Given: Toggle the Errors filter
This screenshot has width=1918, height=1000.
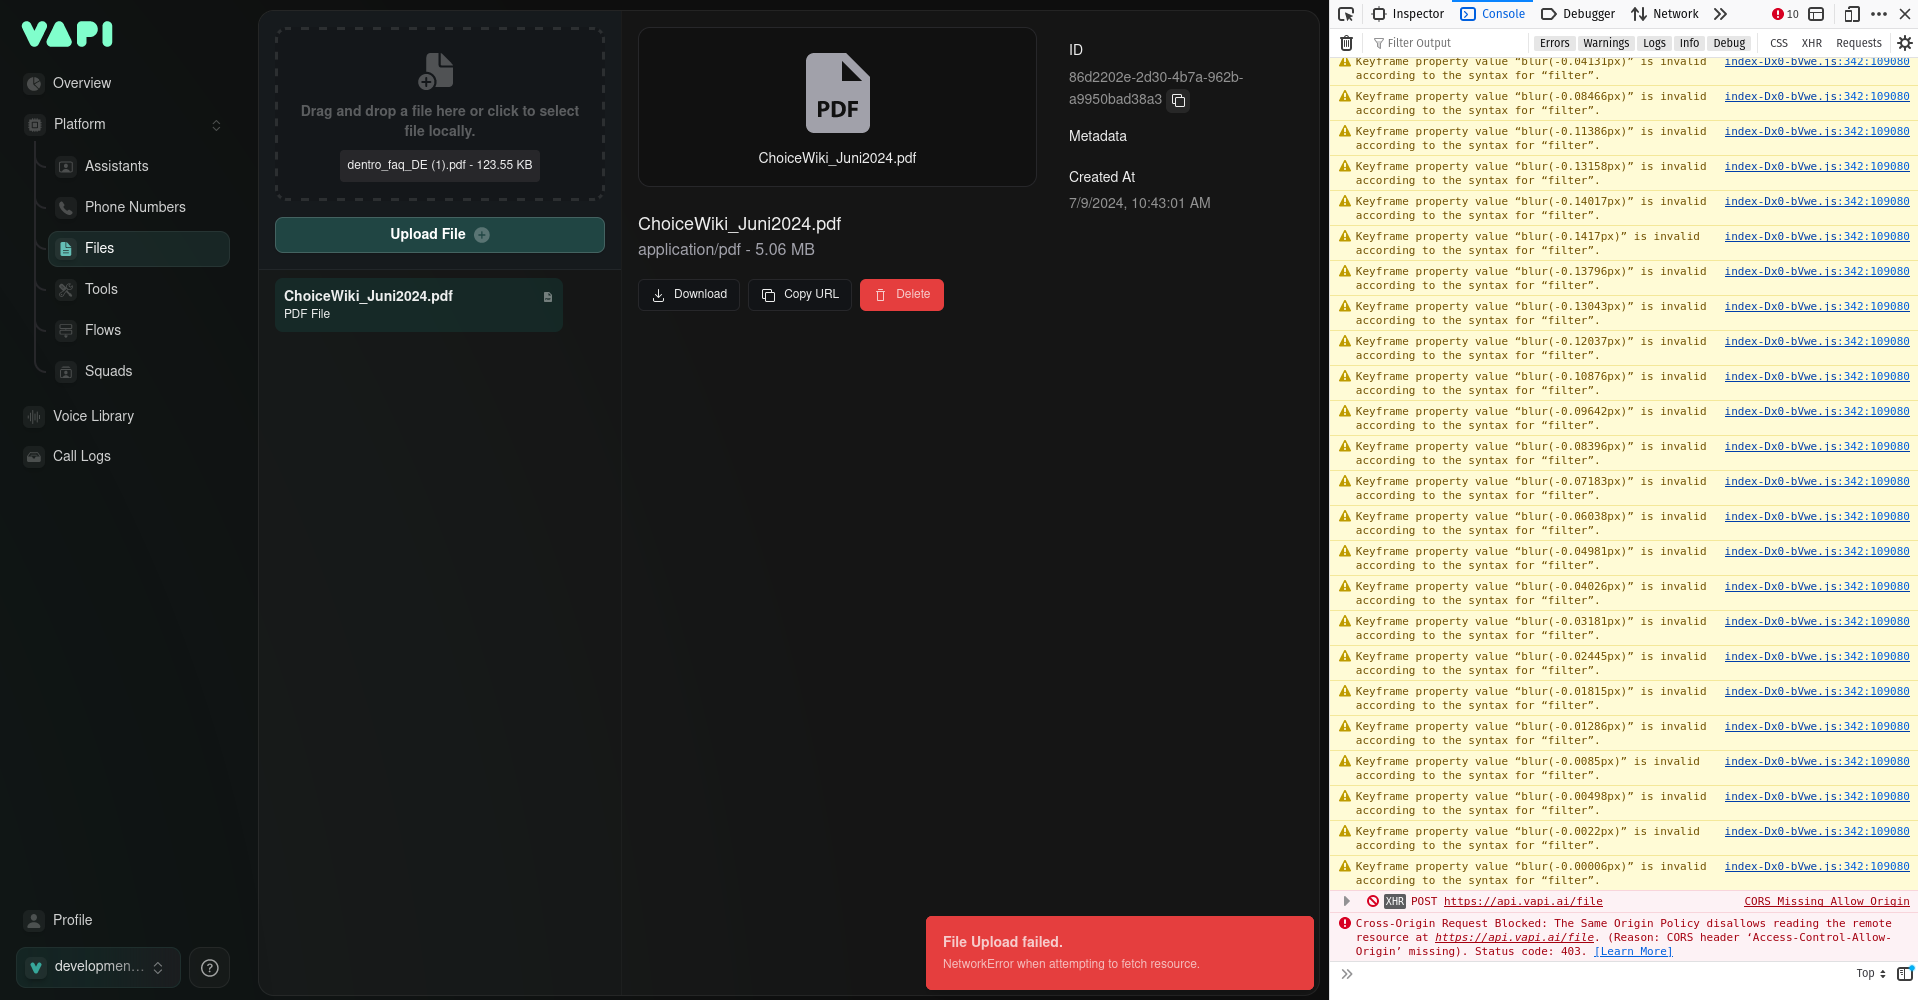Looking at the screenshot, I should click(x=1554, y=43).
